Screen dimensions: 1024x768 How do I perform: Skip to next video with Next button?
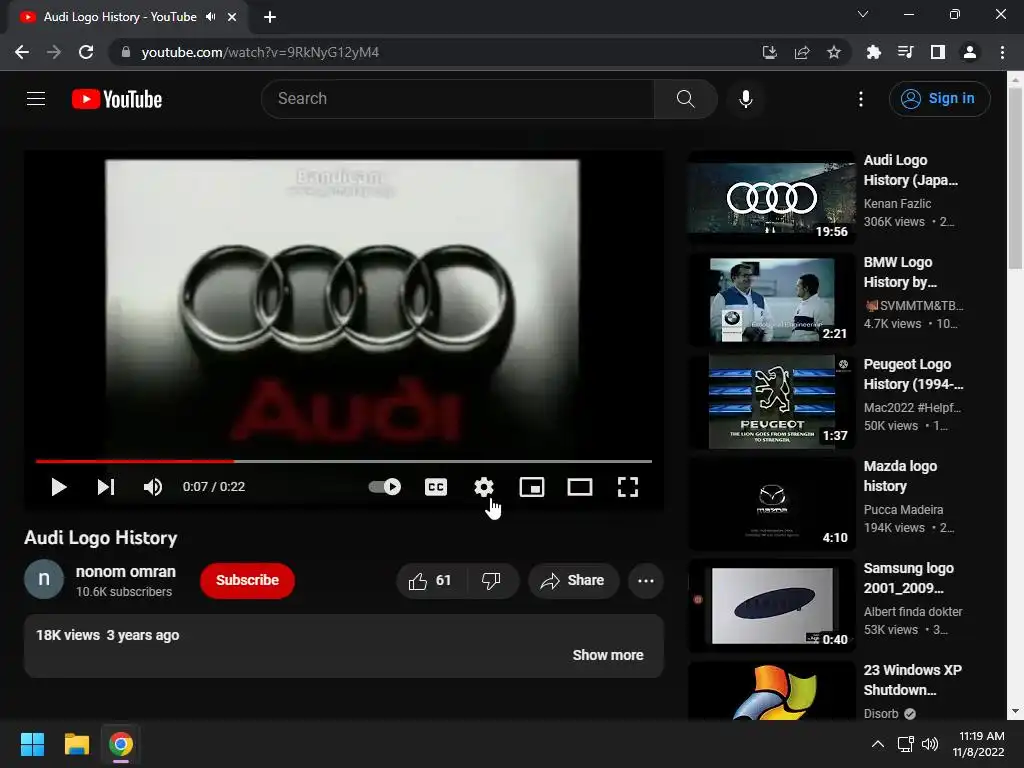click(106, 487)
